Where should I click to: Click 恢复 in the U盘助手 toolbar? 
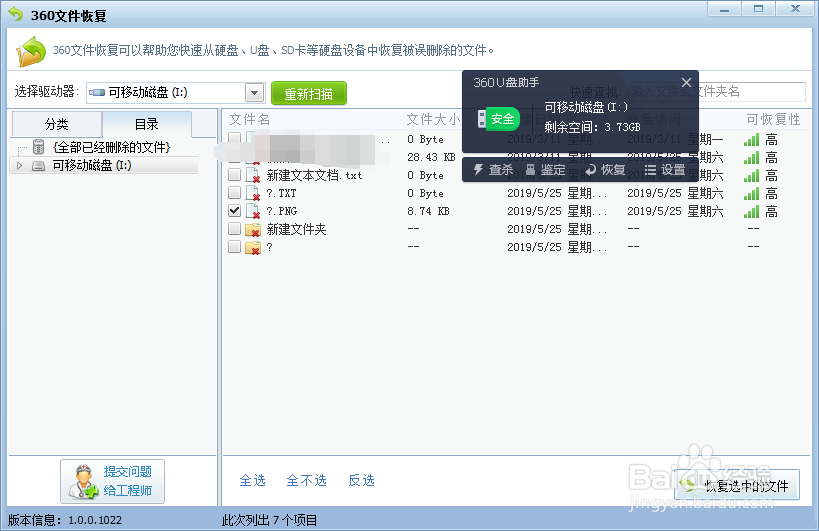(x=605, y=170)
